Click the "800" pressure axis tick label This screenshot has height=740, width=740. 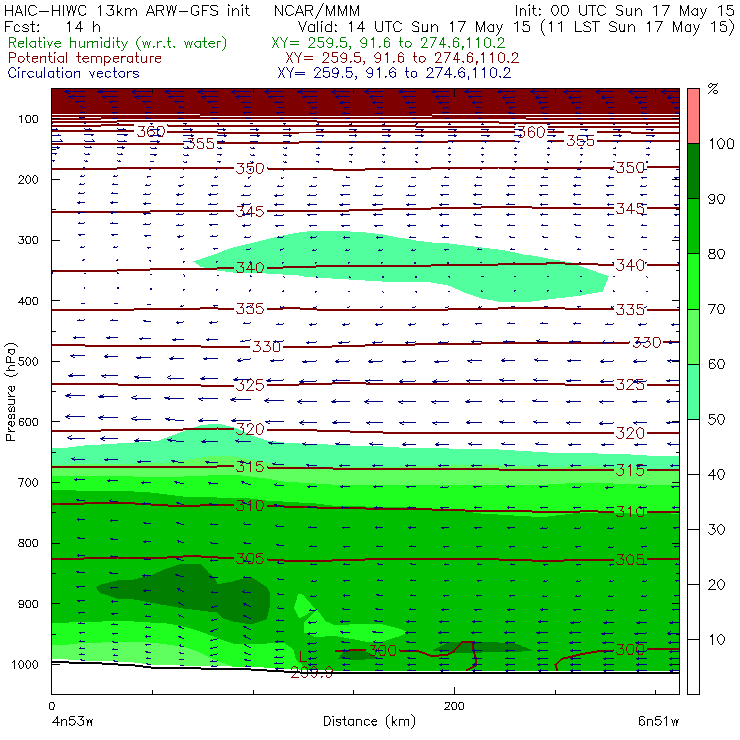[x=28, y=543]
